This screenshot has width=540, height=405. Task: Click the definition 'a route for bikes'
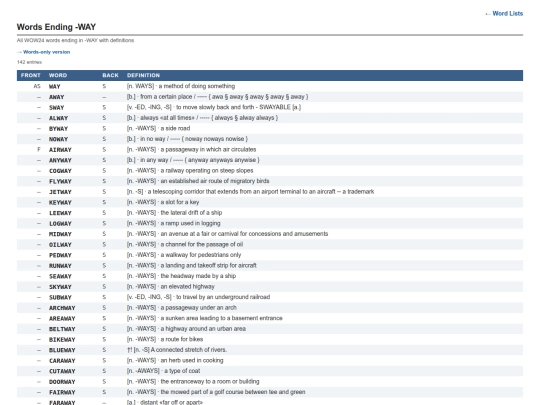[x=182, y=339]
